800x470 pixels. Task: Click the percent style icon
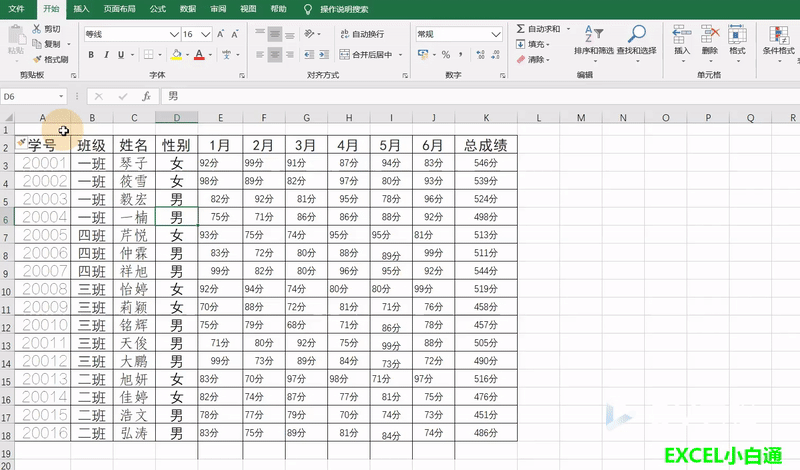coord(446,54)
